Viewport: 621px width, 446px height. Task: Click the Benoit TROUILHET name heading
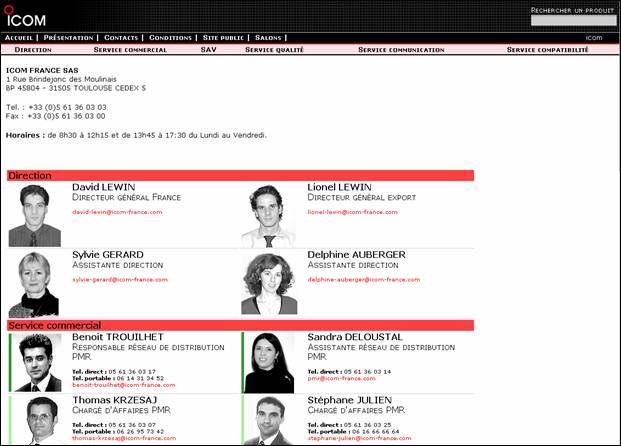tap(118, 337)
